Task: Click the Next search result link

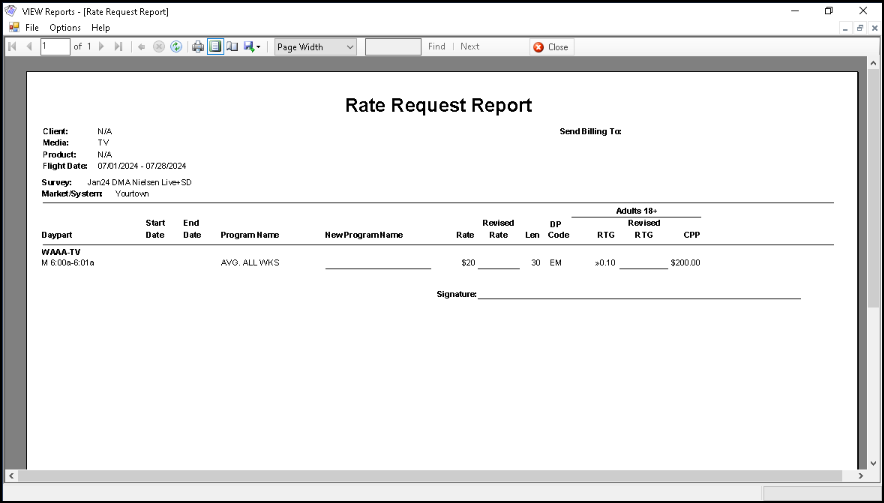Action: click(470, 47)
